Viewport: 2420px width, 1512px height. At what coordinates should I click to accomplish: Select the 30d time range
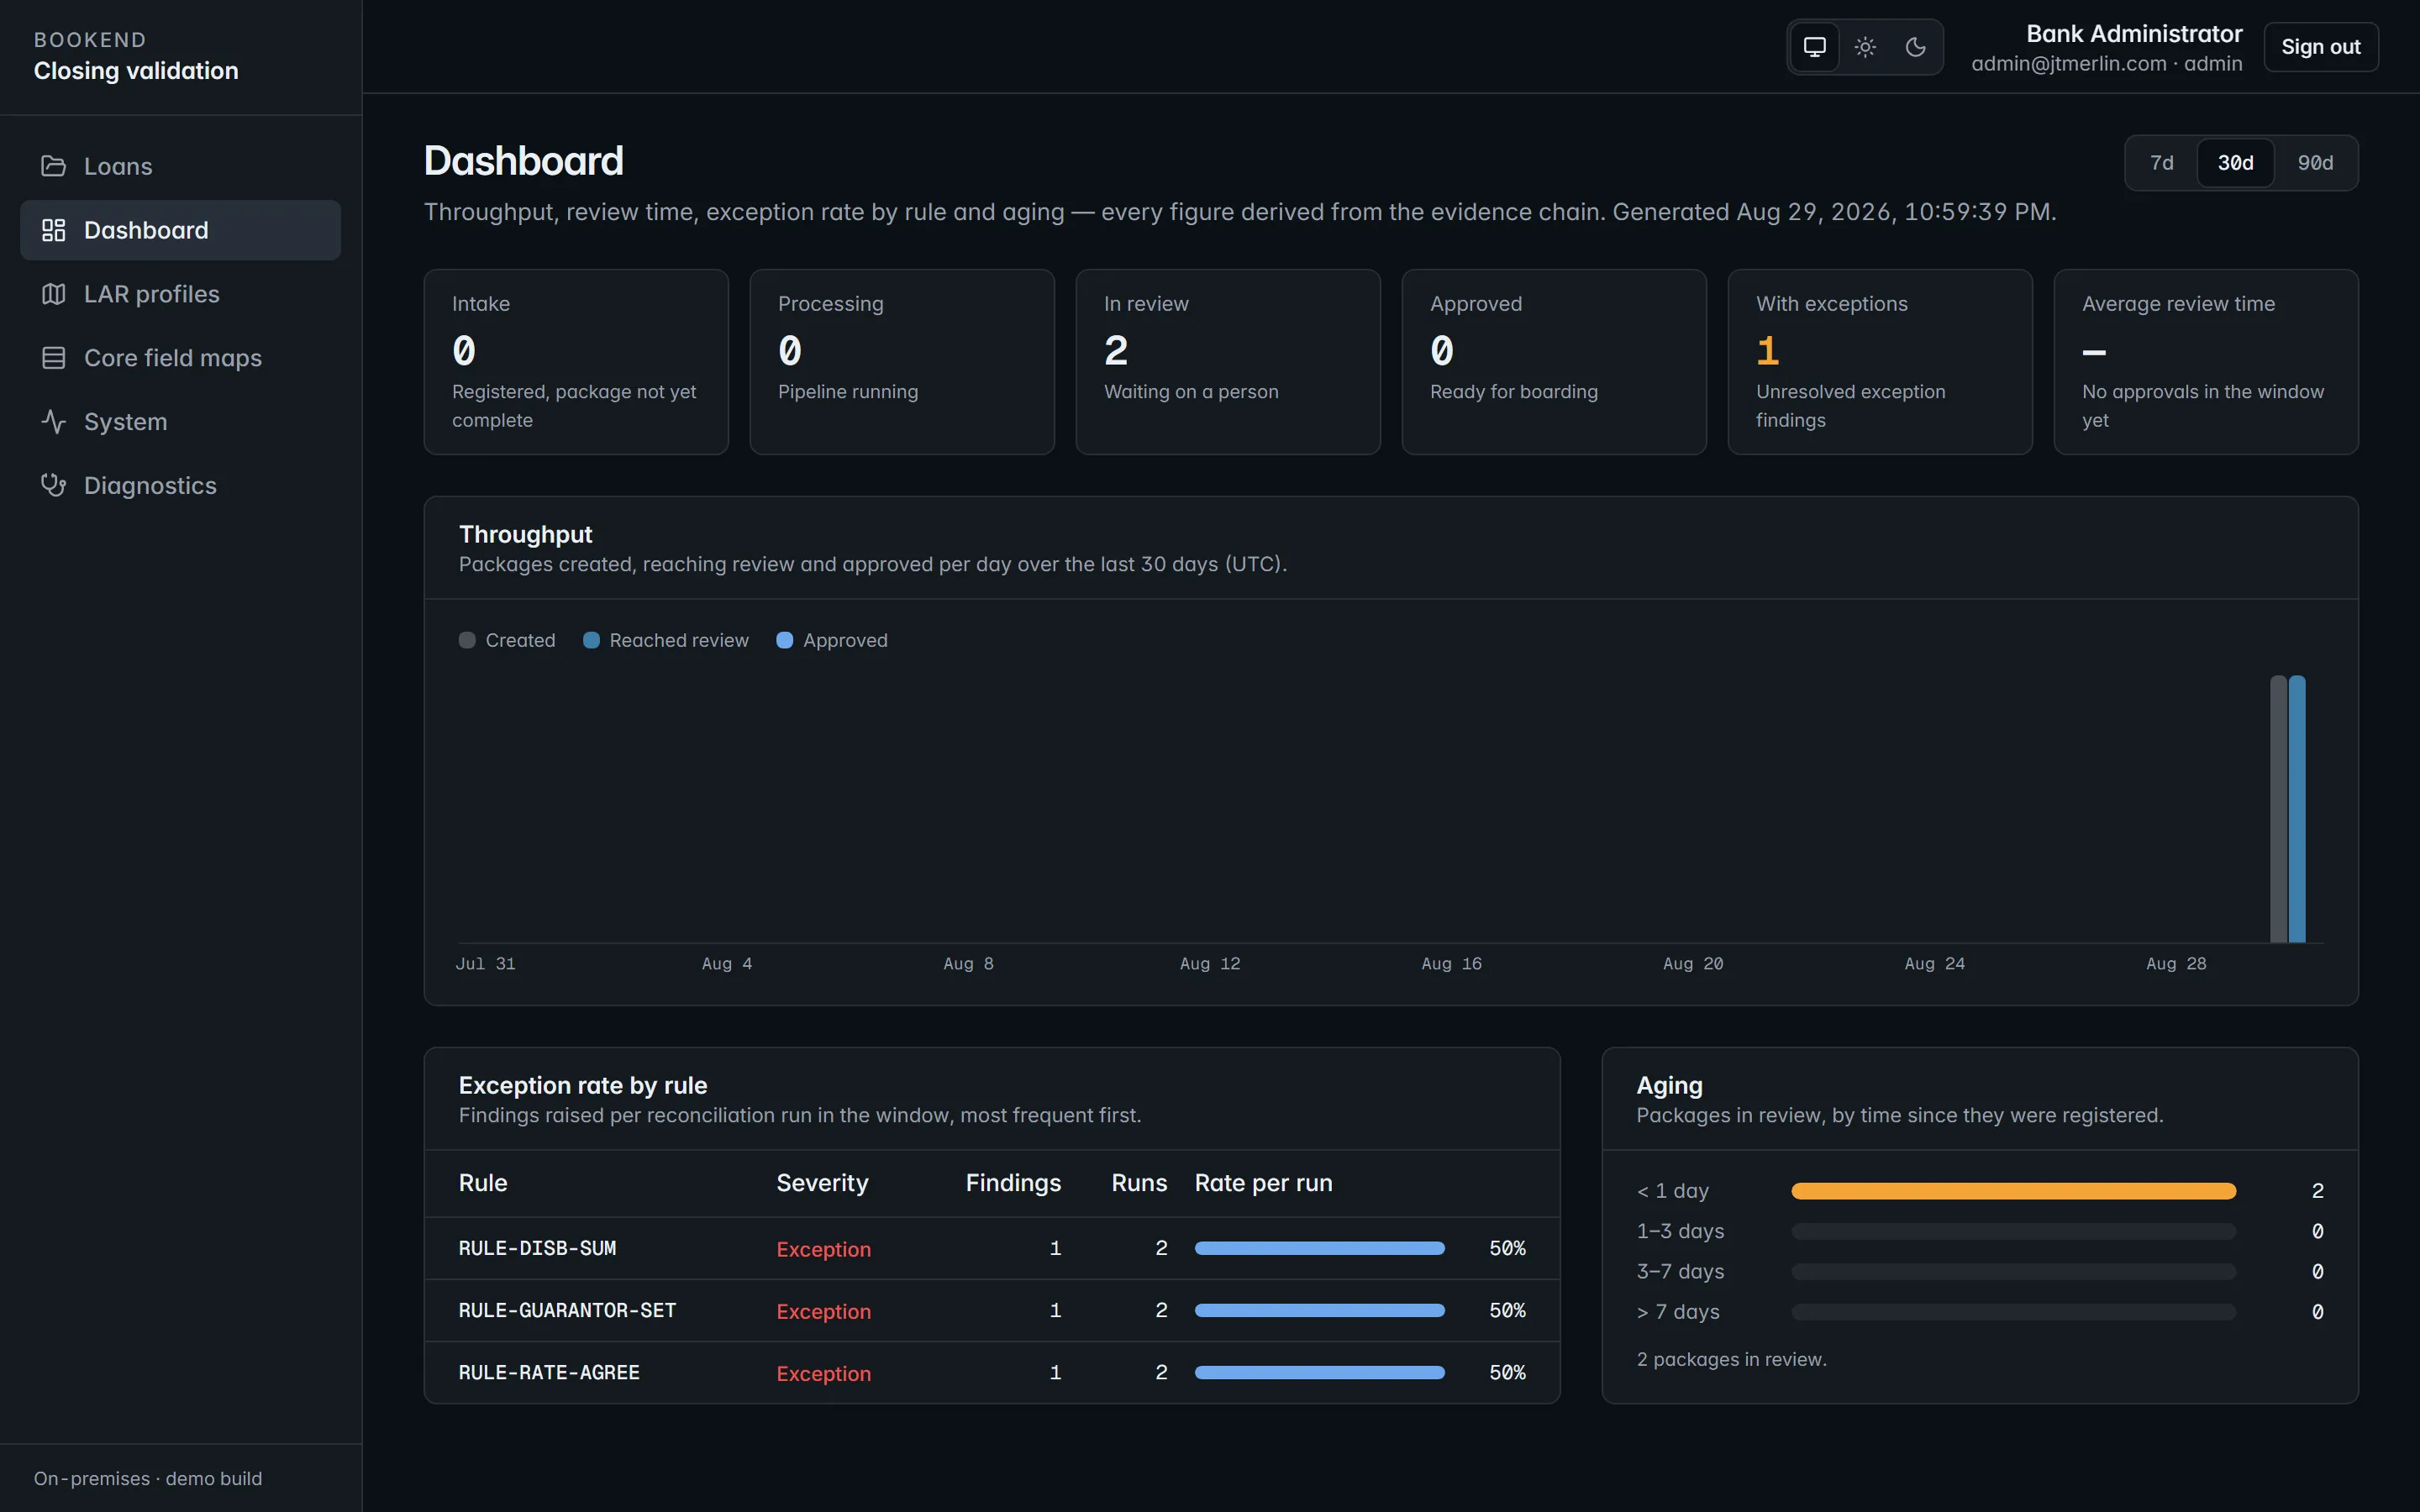(2235, 163)
